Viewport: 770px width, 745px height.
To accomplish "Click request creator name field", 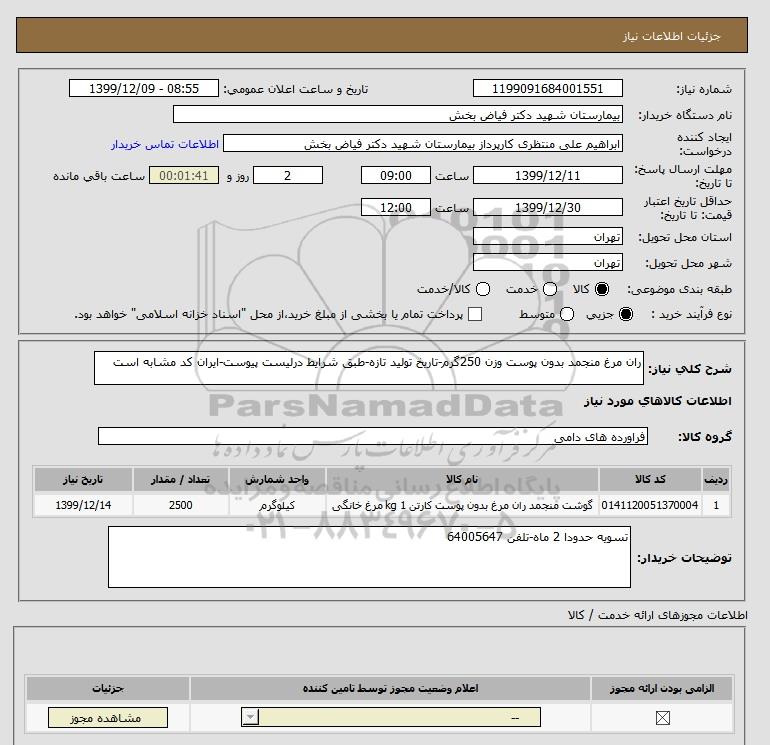I will 423,143.
